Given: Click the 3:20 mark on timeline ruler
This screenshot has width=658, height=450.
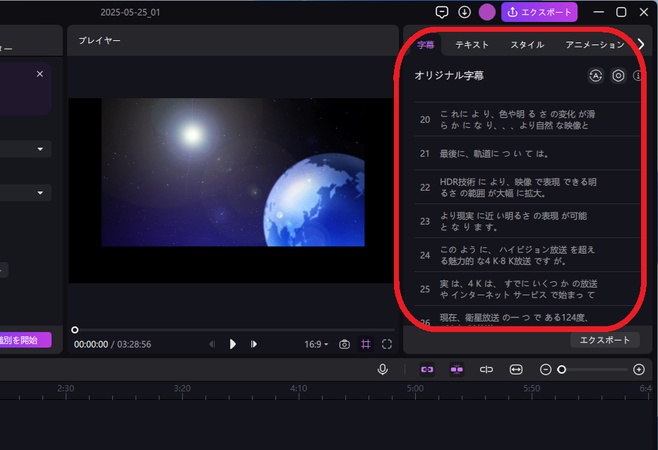Looking at the screenshot, I should coord(182,389).
